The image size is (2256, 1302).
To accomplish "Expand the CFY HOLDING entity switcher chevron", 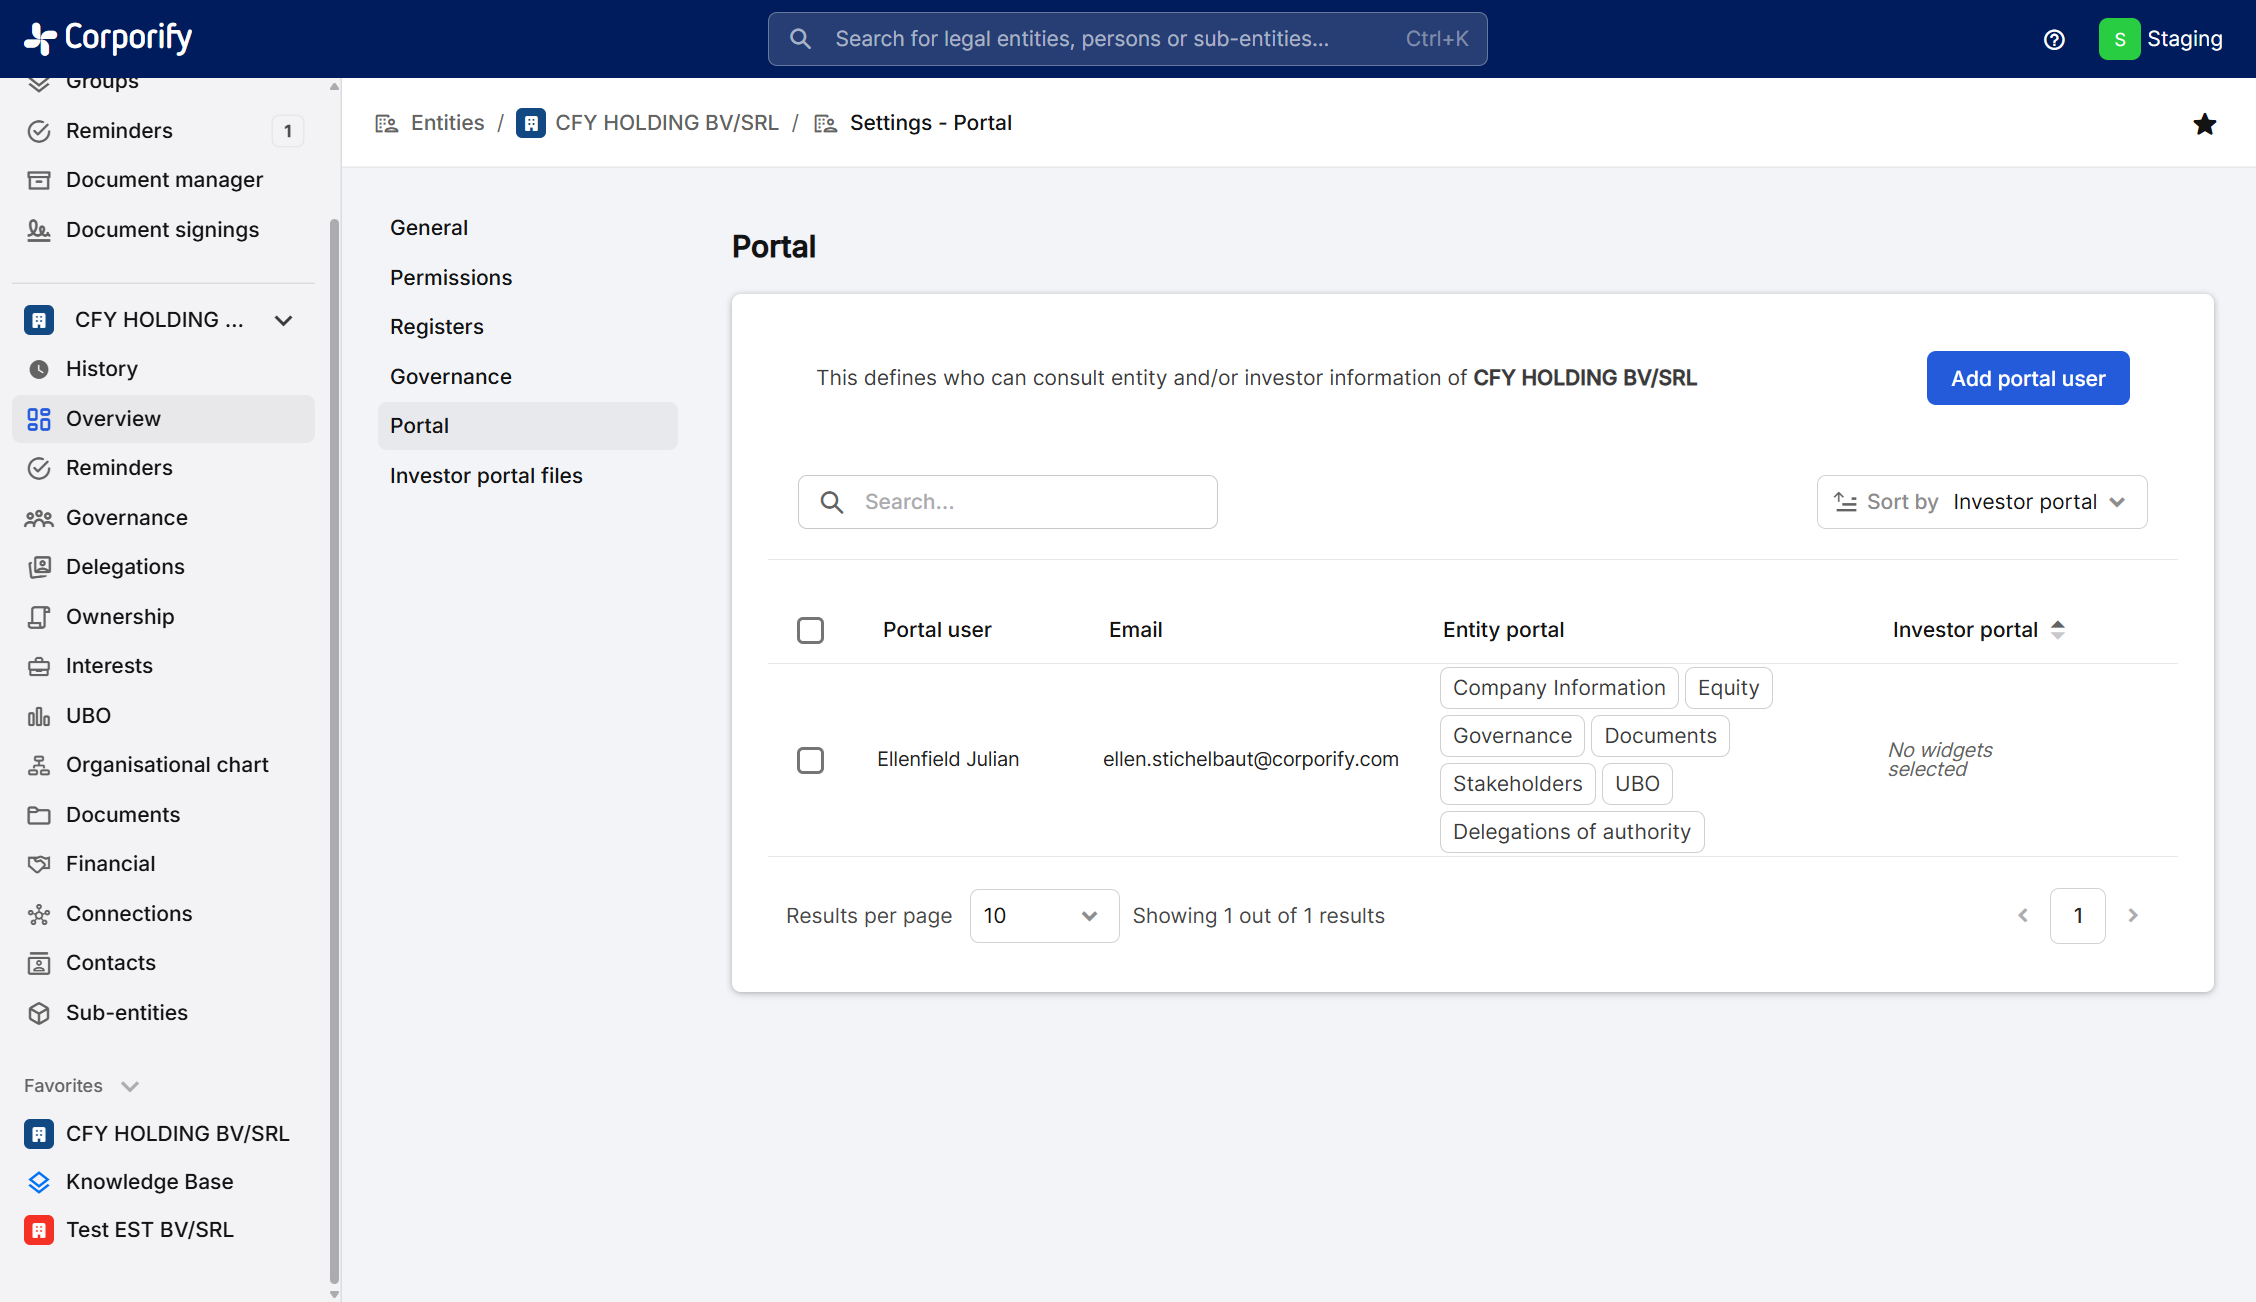I will coord(284,320).
